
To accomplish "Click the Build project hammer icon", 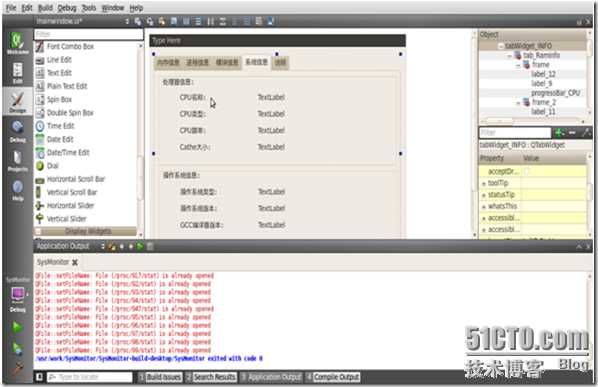I will point(17,367).
